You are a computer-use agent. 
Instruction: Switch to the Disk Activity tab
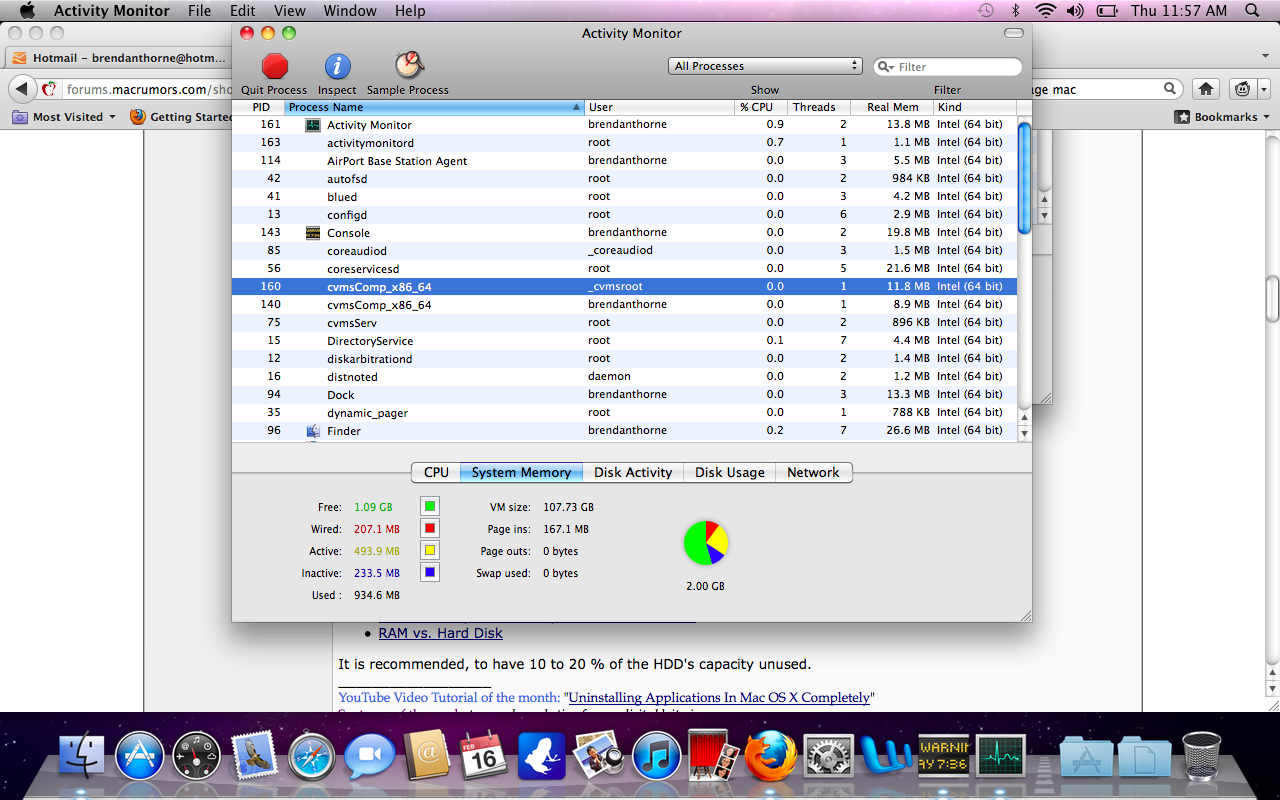(633, 472)
